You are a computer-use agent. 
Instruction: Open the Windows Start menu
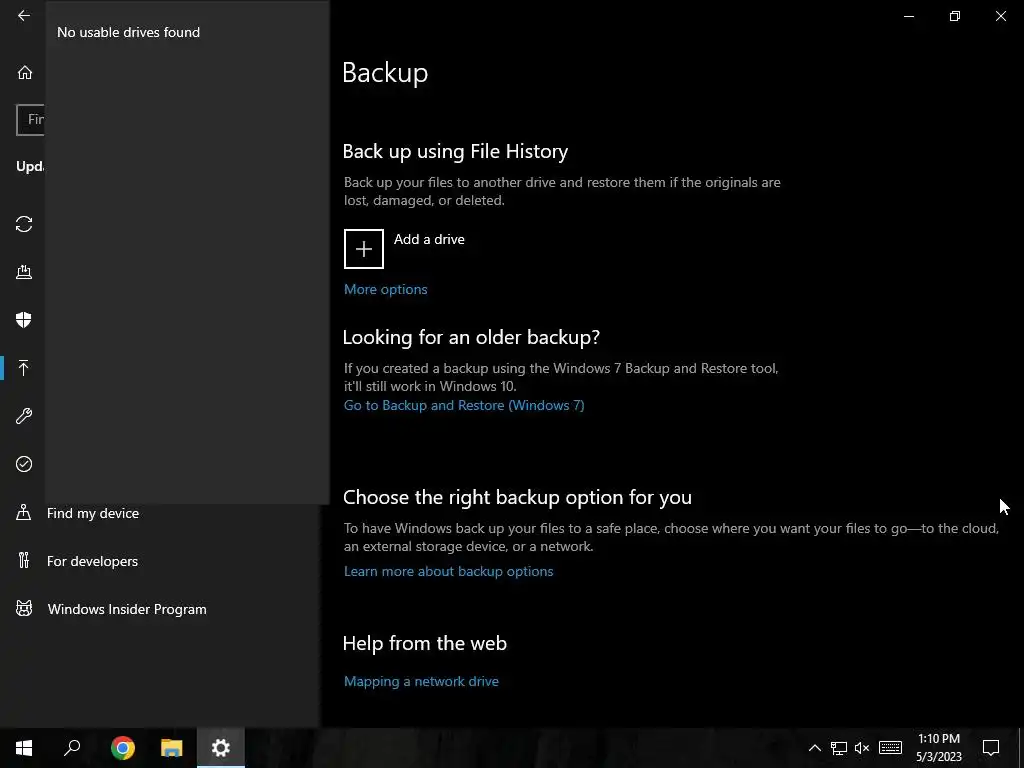[24, 748]
